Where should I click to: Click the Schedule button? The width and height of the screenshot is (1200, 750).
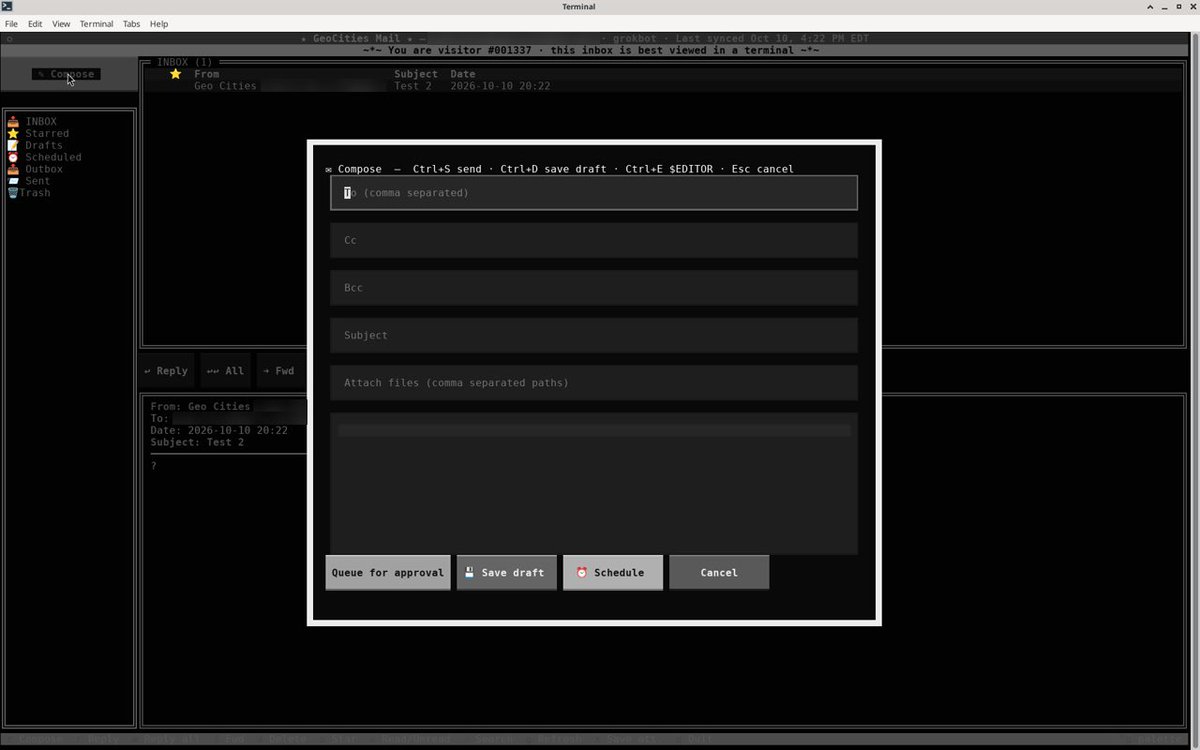click(613, 573)
